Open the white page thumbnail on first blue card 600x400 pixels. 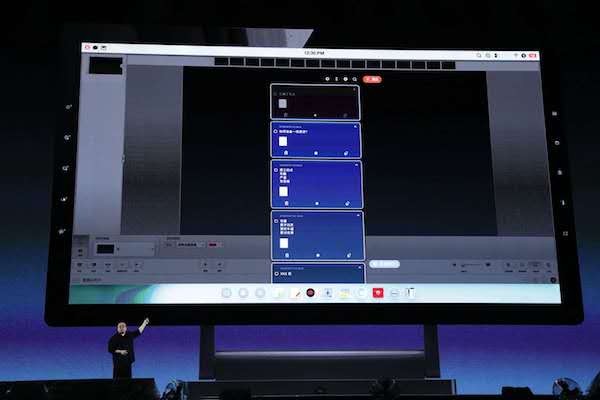tap(283, 142)
